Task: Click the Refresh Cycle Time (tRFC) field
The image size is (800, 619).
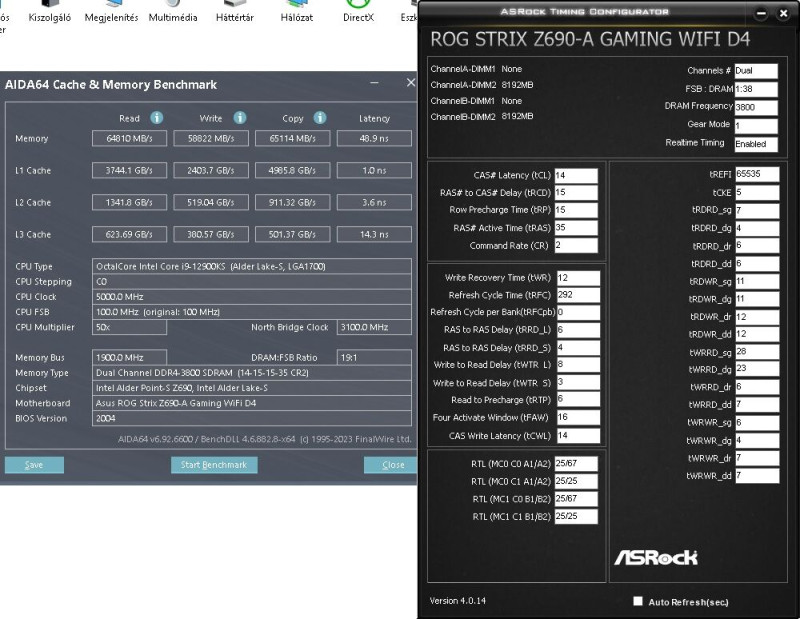Action: point(579,295)
